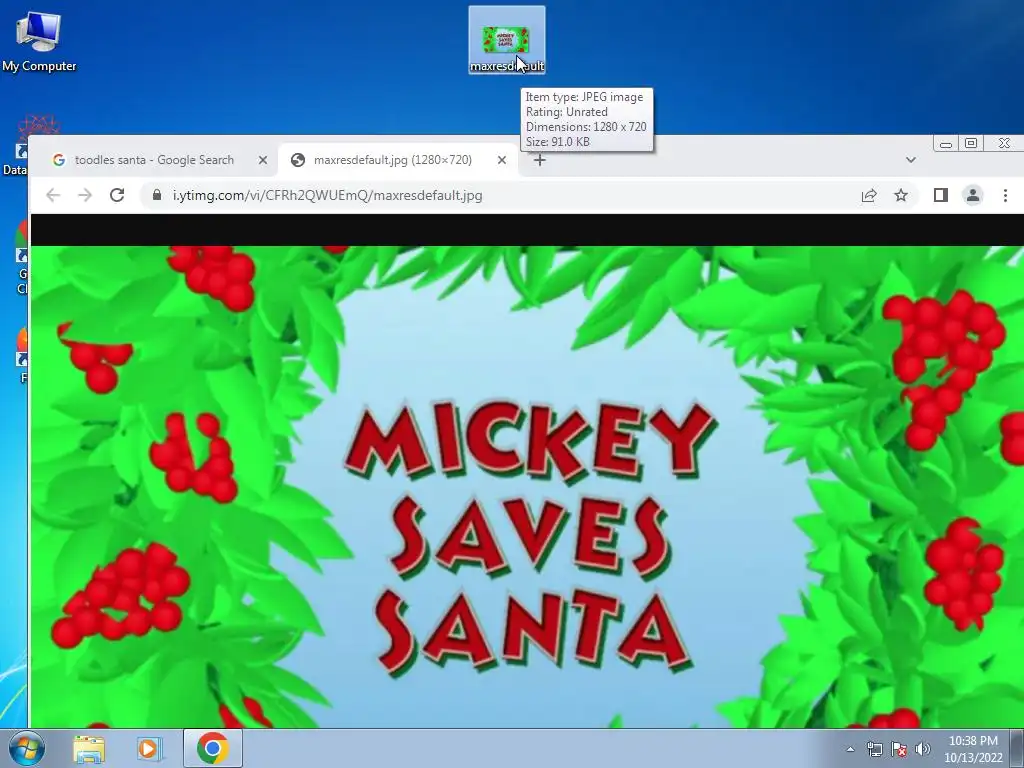Select My Computer desktop icon
This screenshot has height=768, width=1024.
[x=39, y=40]
